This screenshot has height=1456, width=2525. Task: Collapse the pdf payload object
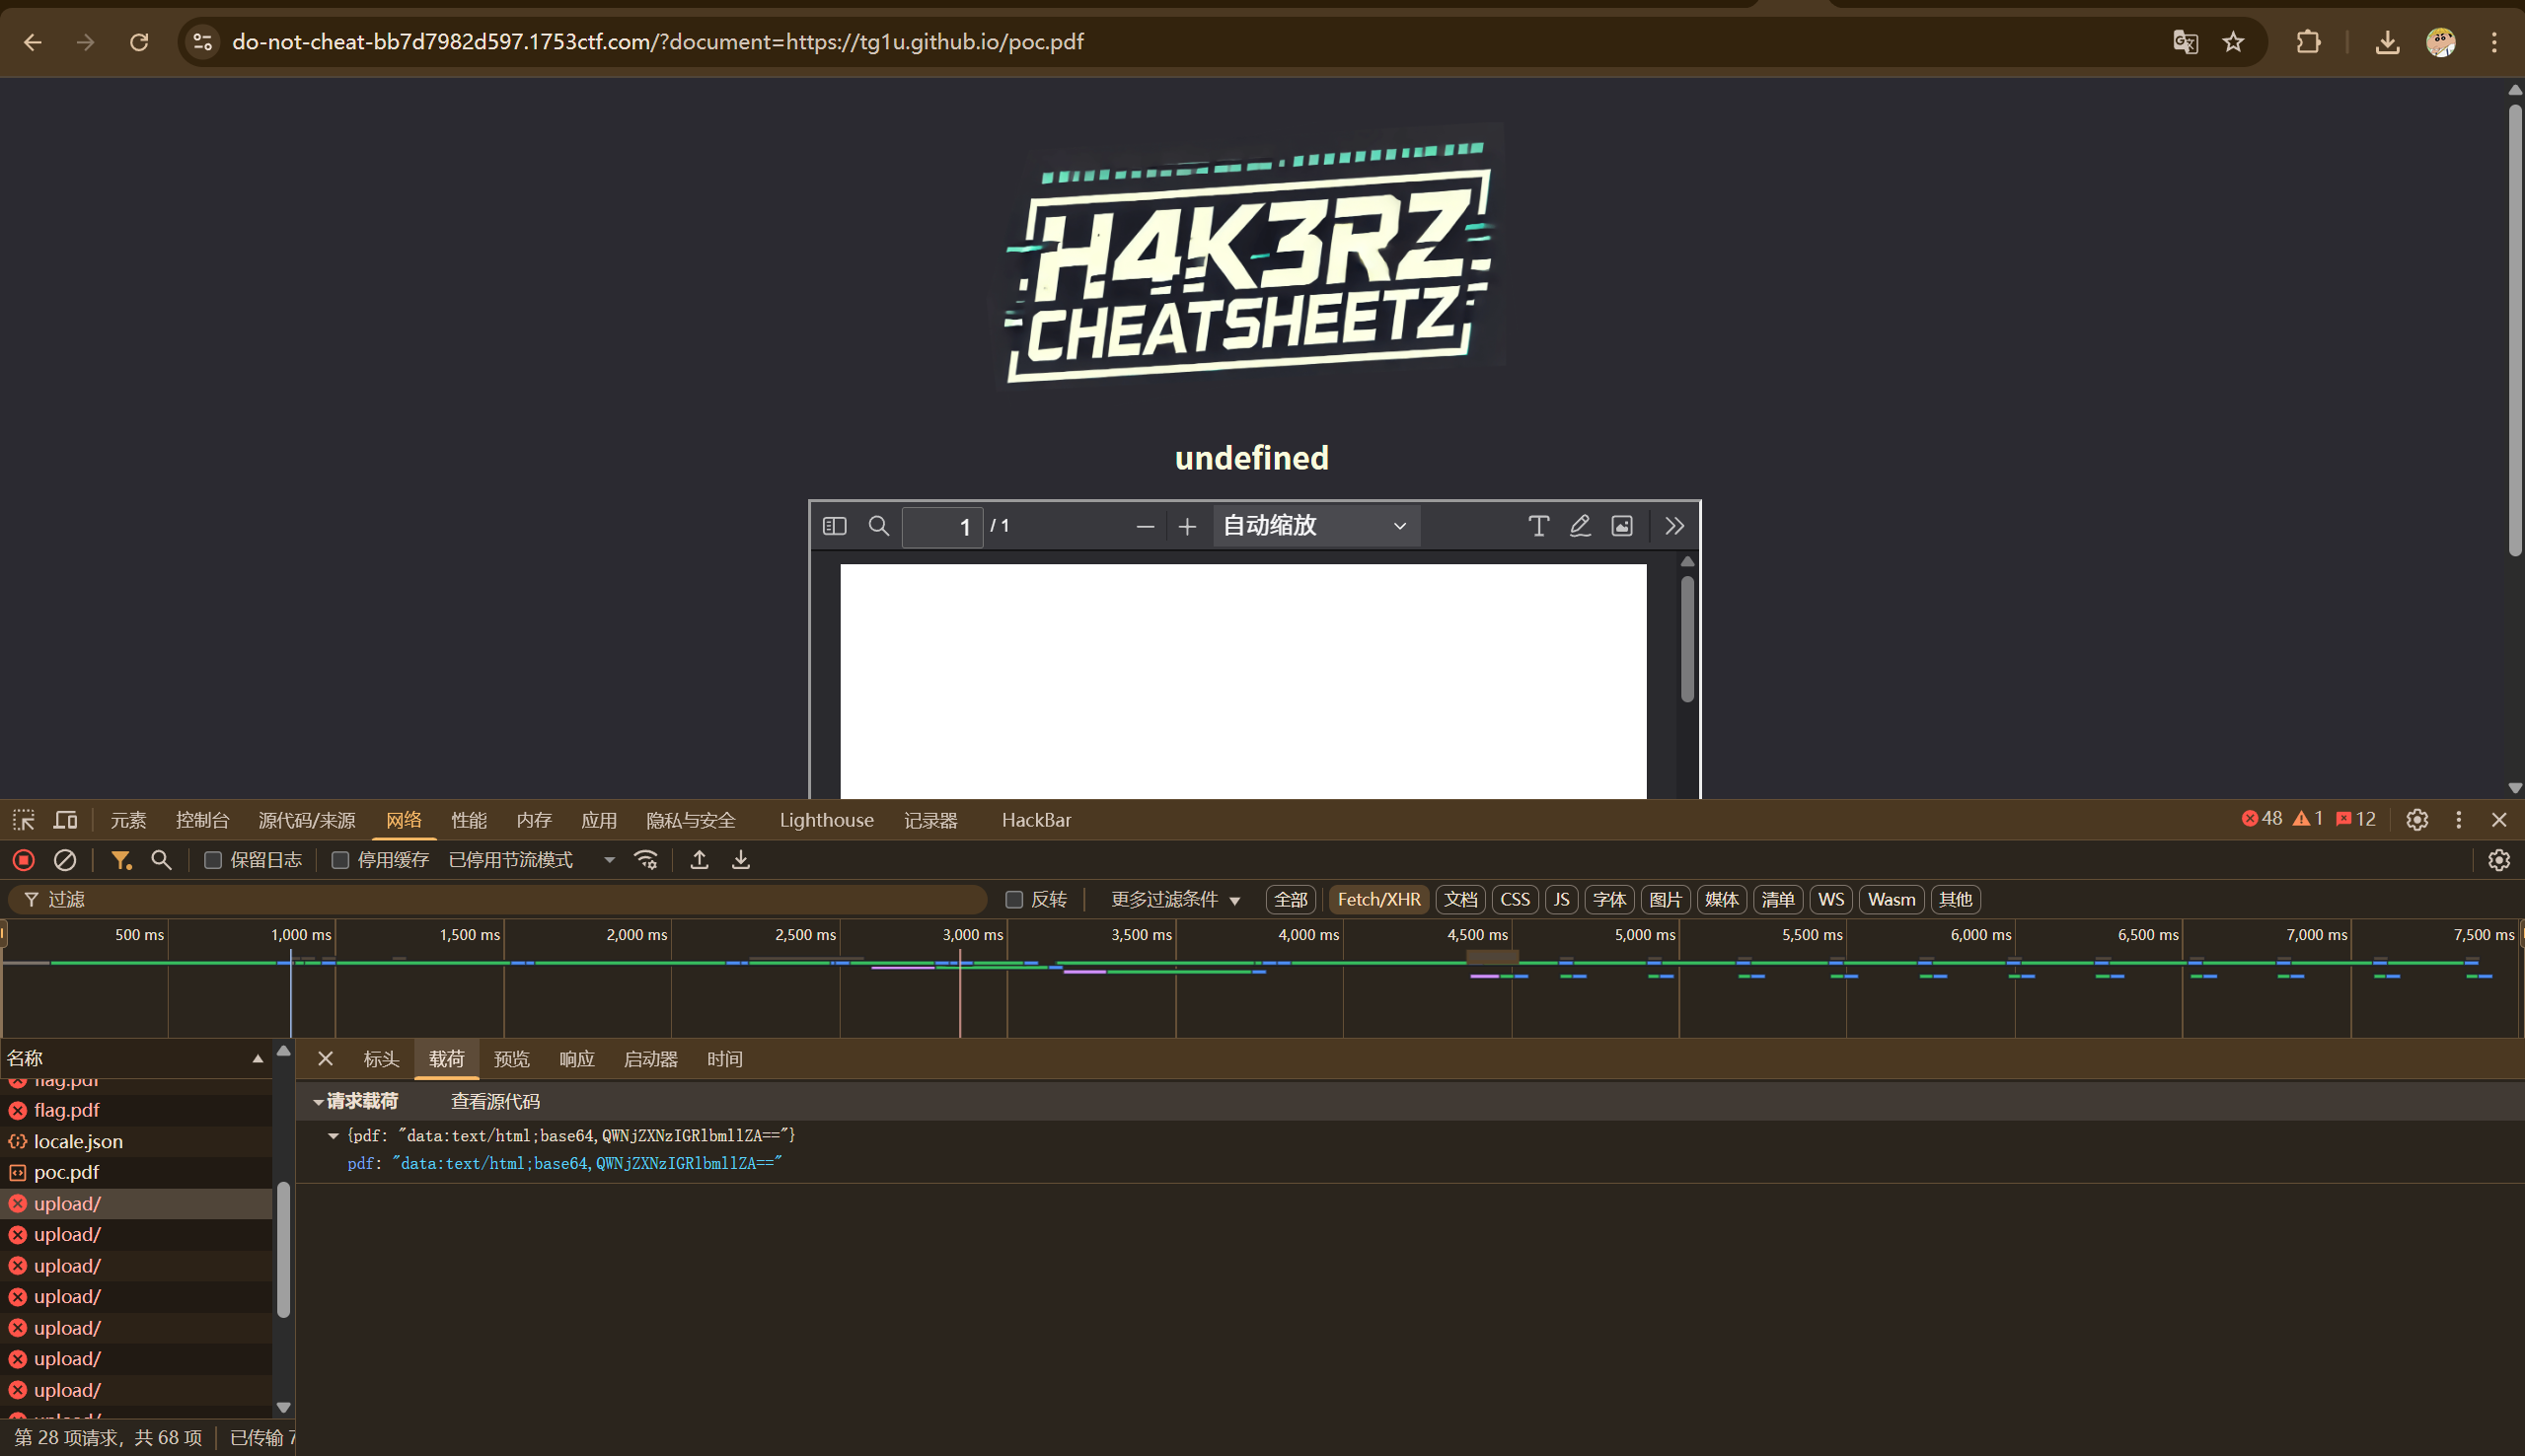(333, 1136)
